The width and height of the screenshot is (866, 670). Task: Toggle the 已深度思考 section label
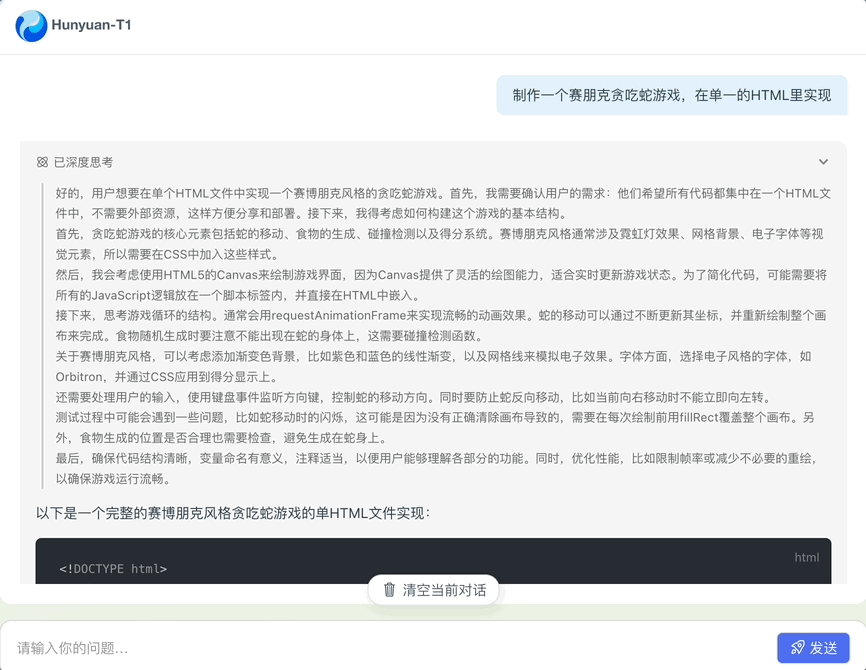point(83,162)
